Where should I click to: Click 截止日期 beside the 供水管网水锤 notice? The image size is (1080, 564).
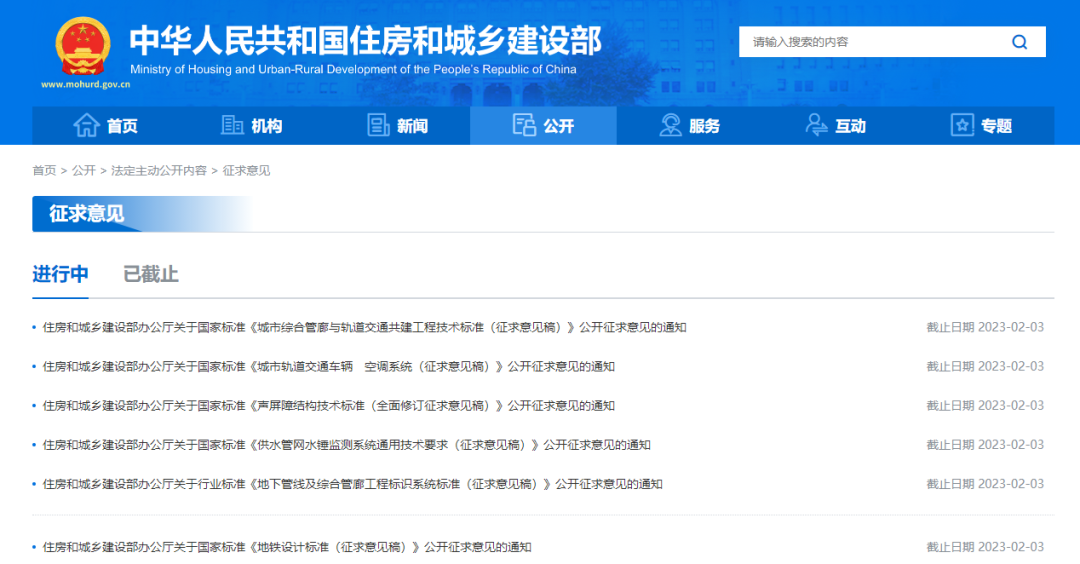[985, 445]
